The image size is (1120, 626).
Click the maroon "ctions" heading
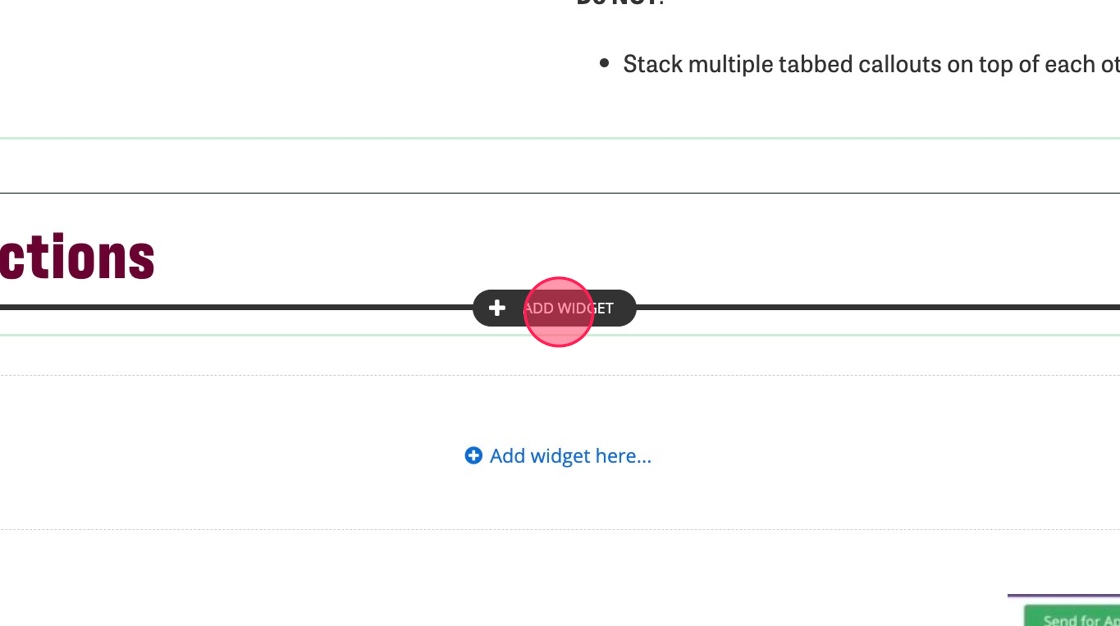(x=77, y=257)
